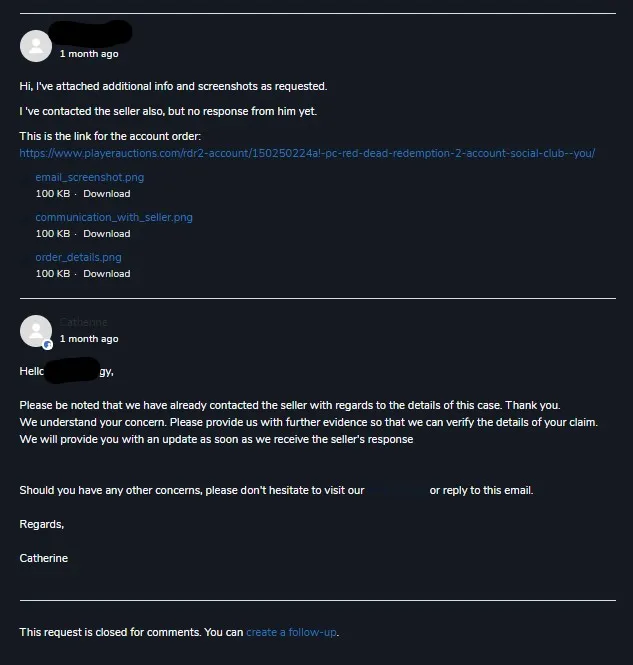This screenshot has width=633, height=665.
Task: Download the email_screenshot.png file
Action: (x=106, y=193)
